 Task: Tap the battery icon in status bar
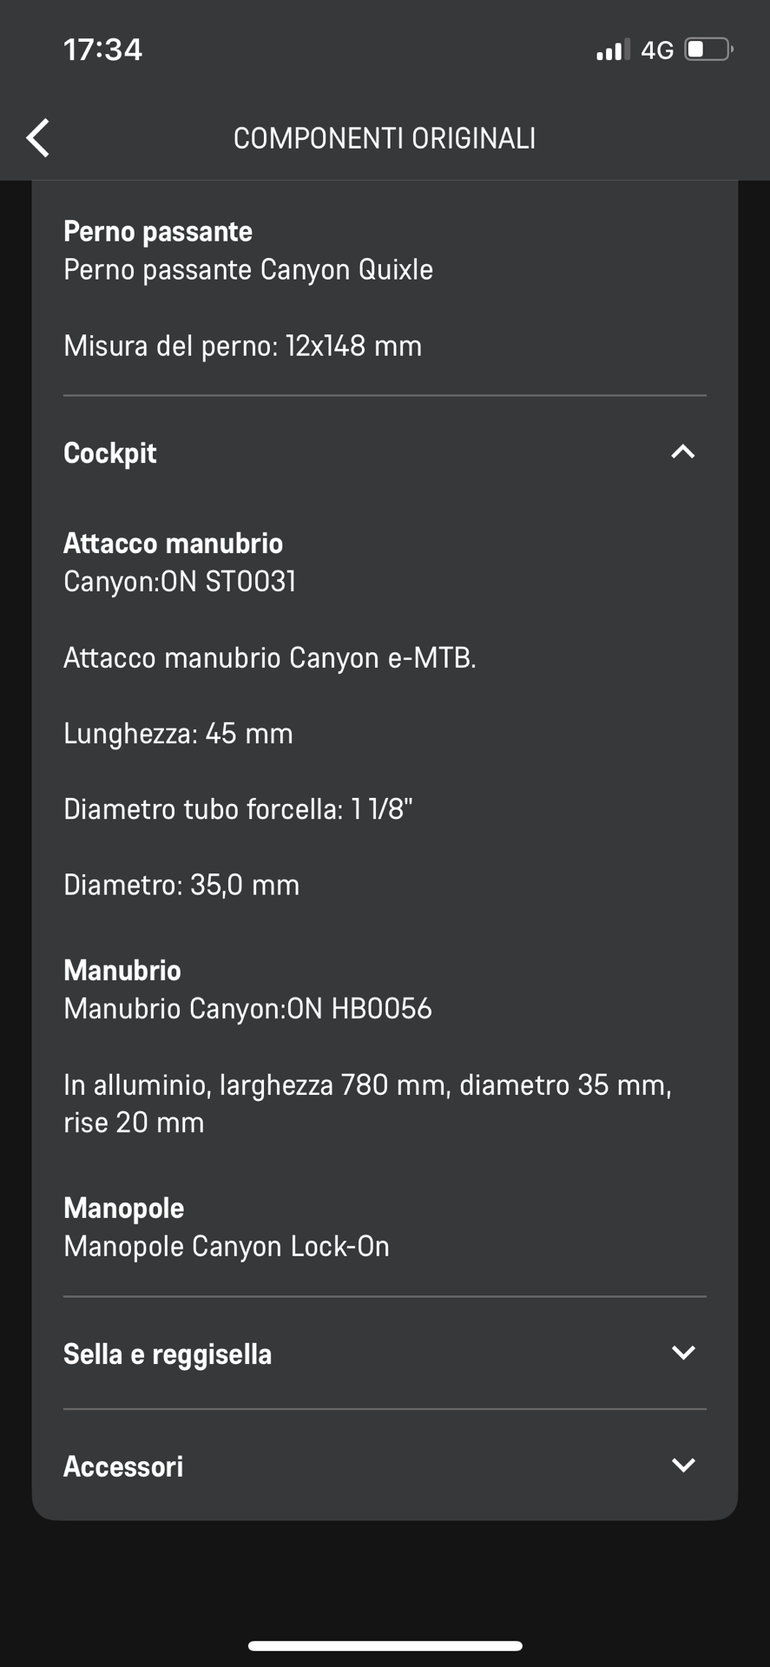(708, 49)
